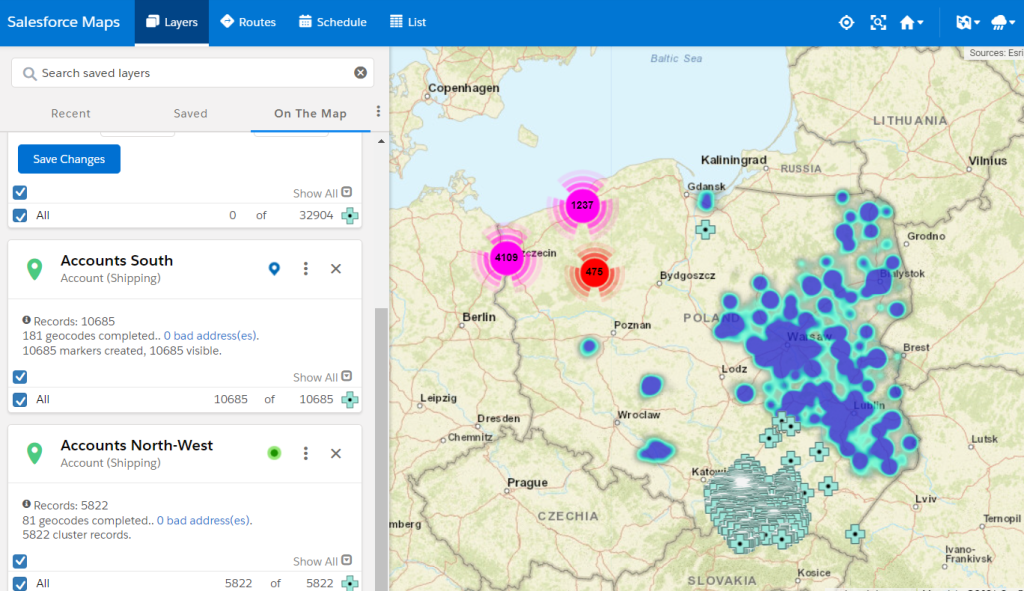Change Accounts South blue marker mode icon
This screenshot has width=1024, height=591.
tap(274, 268)
